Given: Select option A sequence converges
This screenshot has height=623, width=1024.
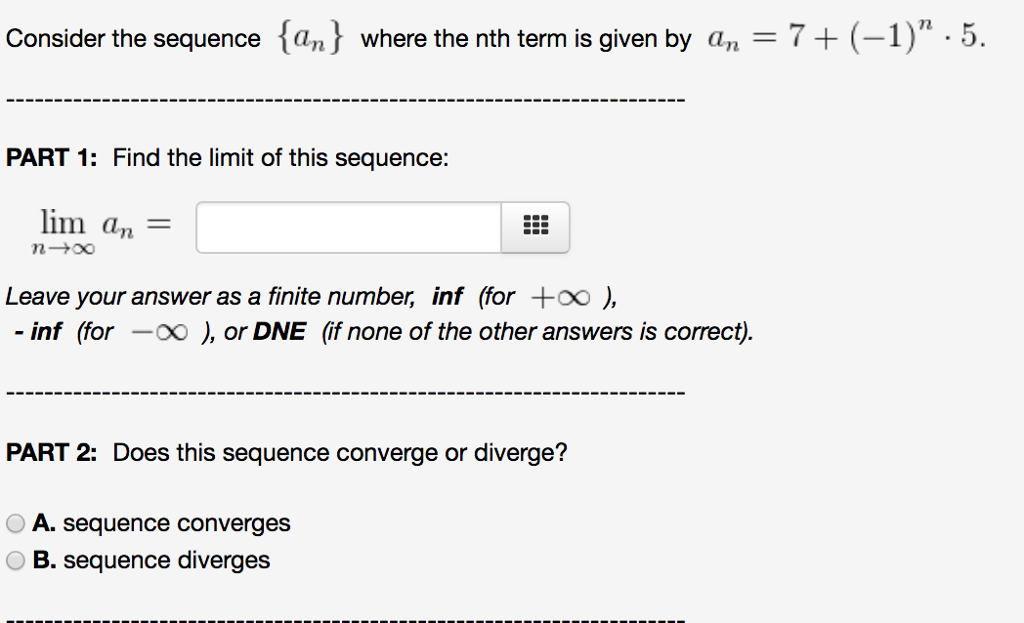Looking at the screenshot, I should (15, 522).
